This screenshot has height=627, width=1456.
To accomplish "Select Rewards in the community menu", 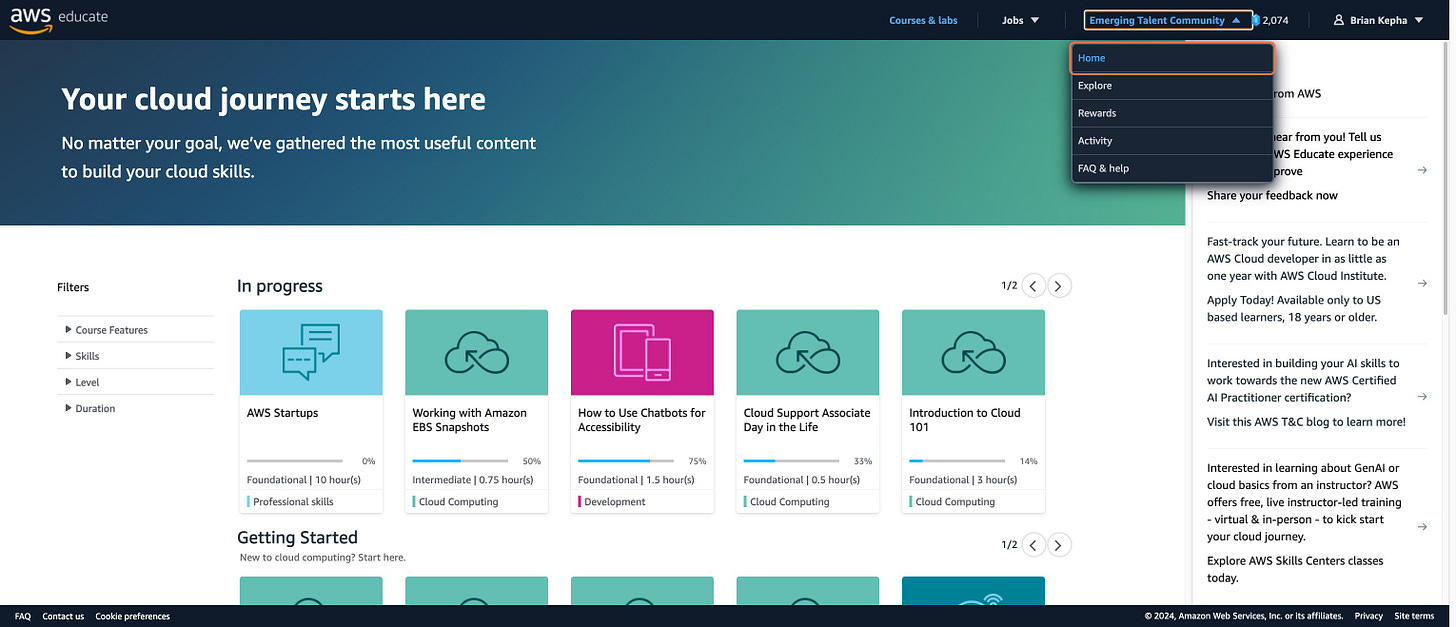I will click(1172, 113).
